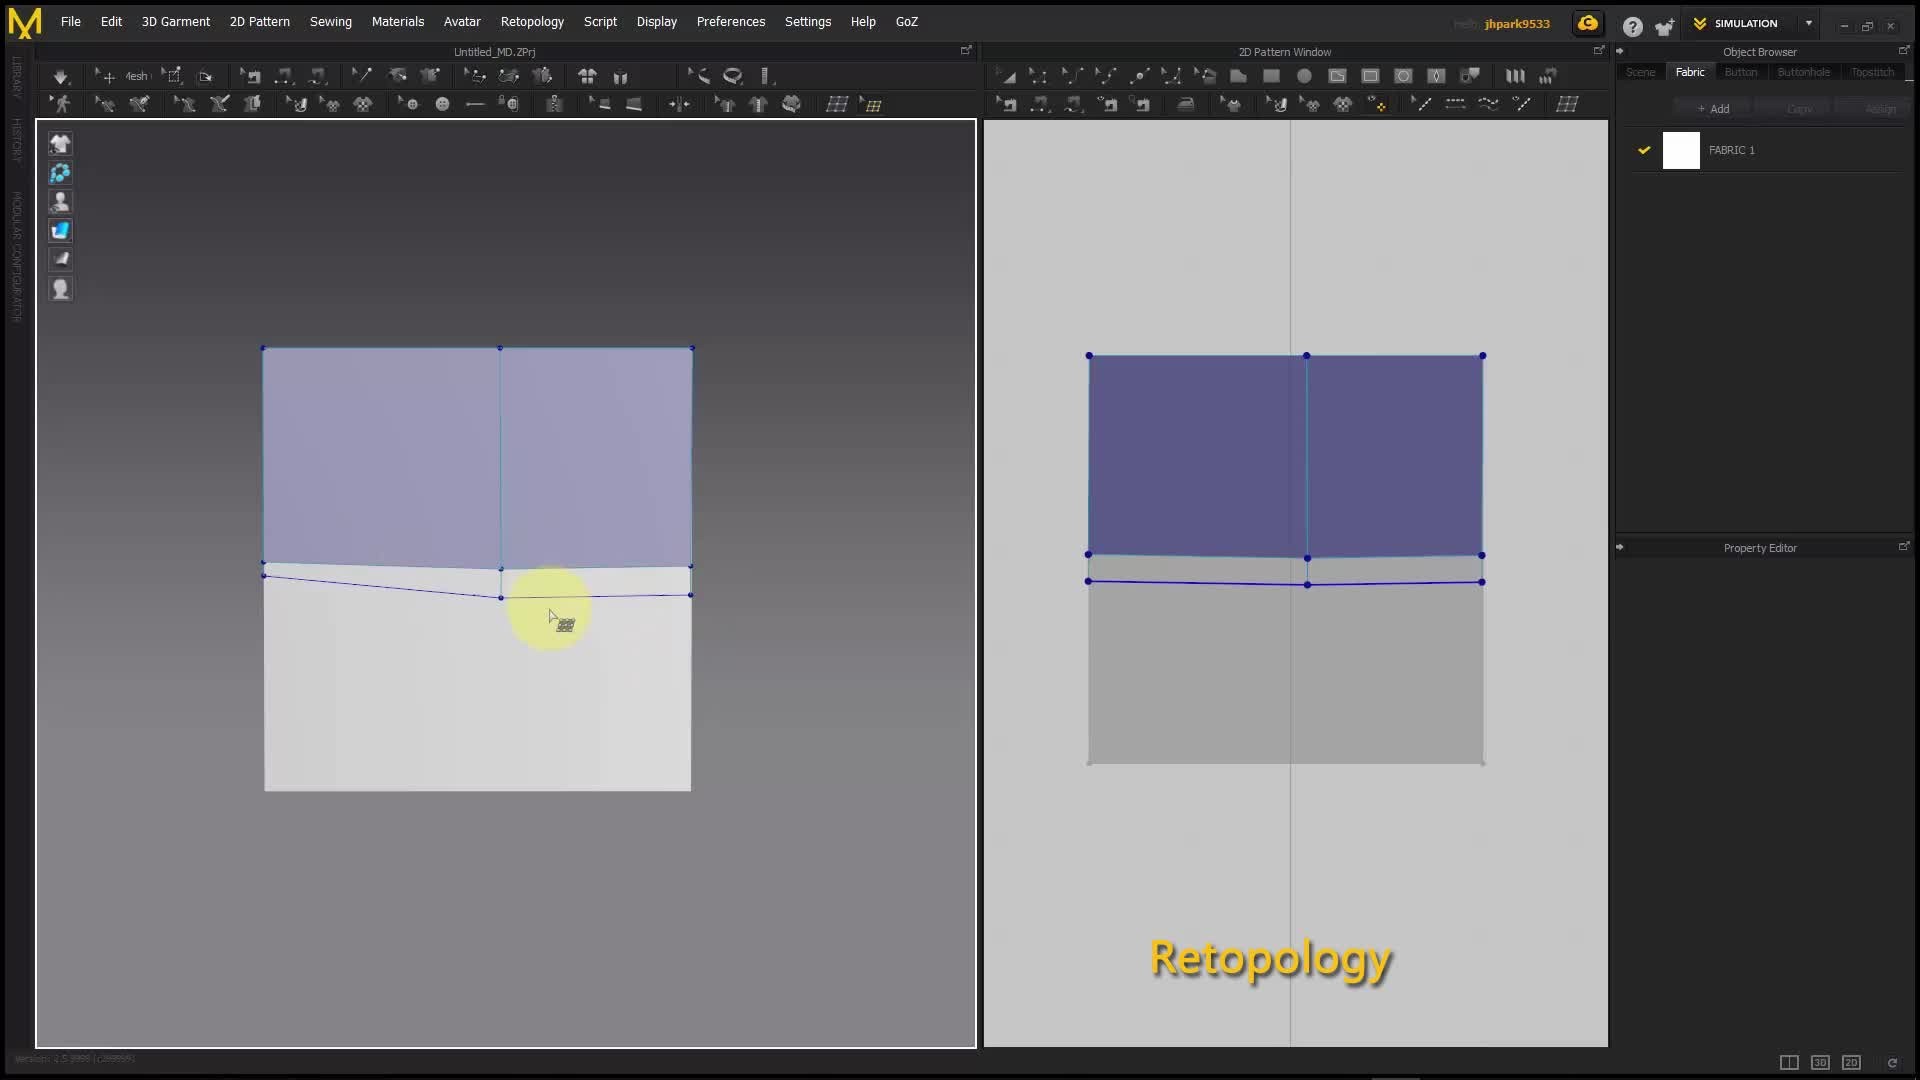The height and width of the screenshot is (1080, 1920).
Task: Click the Add fabric button
Action: tap(1713, 108)
